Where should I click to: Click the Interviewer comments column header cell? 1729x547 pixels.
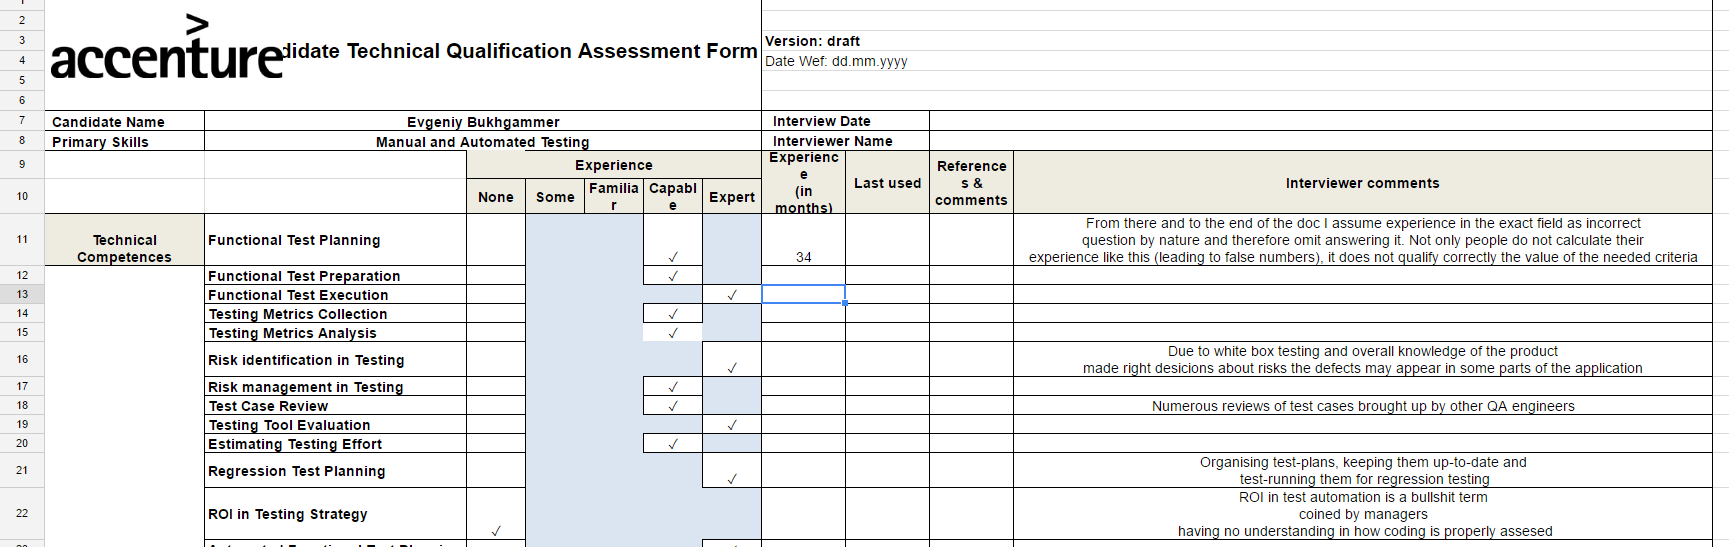(x=1362, y=183)
